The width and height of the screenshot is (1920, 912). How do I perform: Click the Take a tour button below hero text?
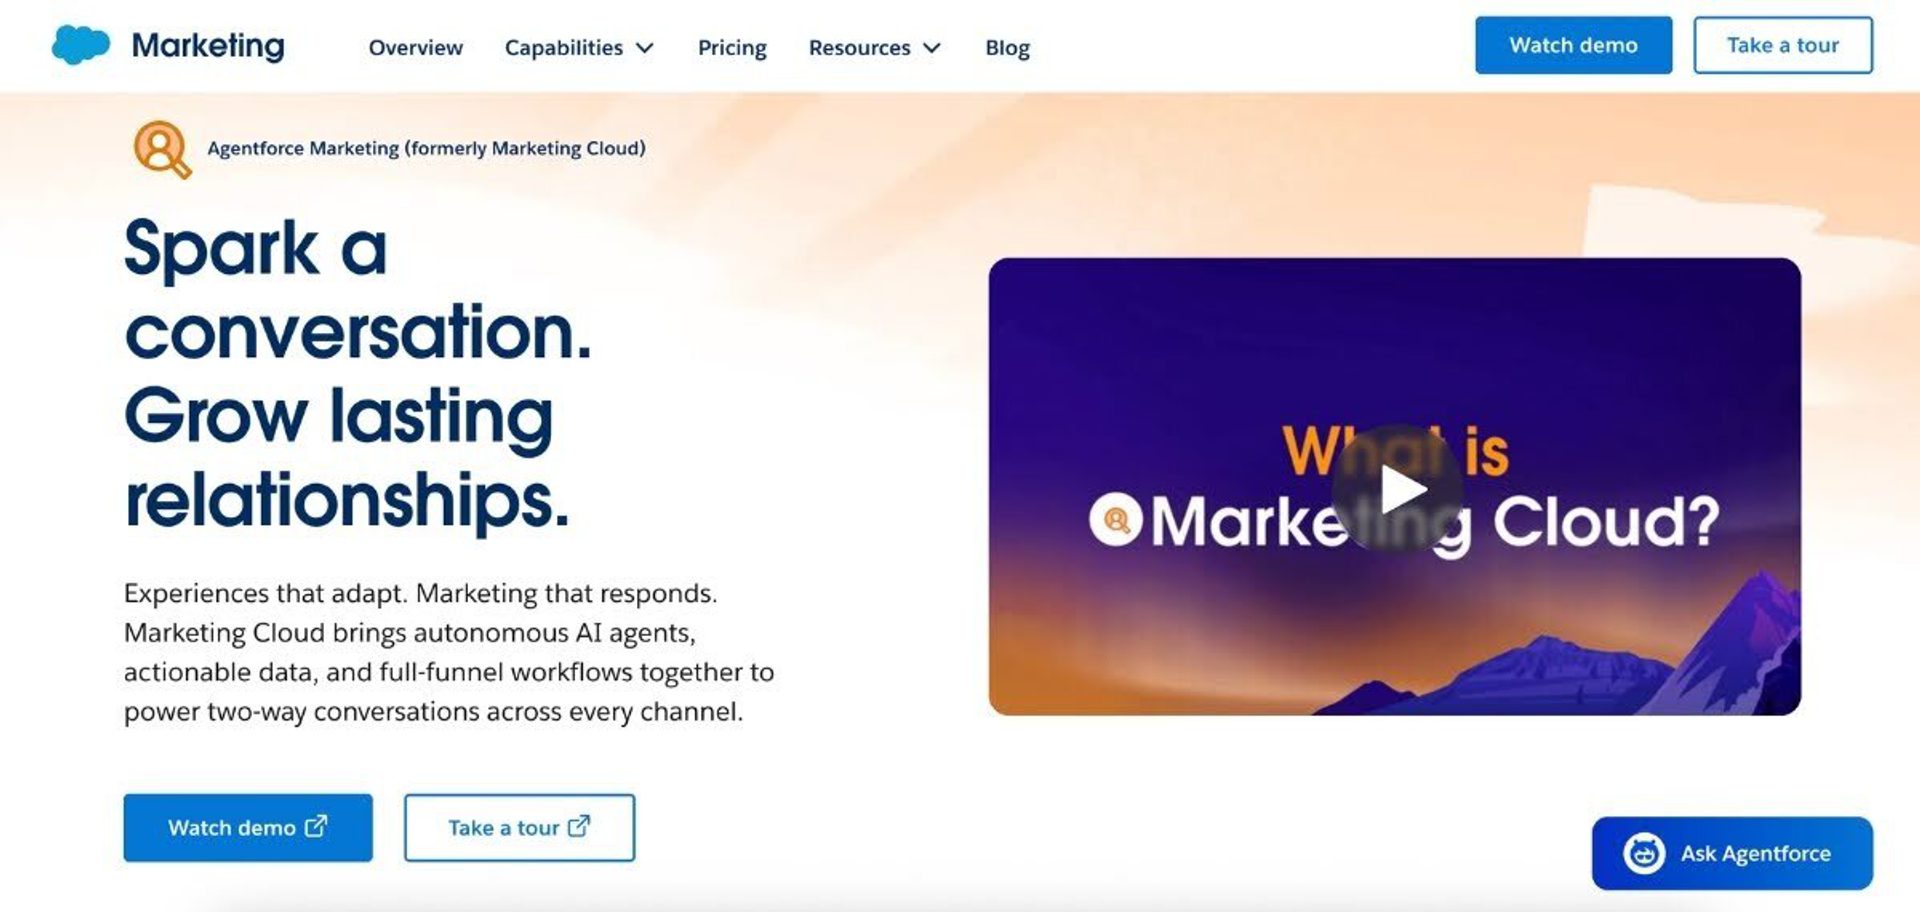(x=519, y=827)
